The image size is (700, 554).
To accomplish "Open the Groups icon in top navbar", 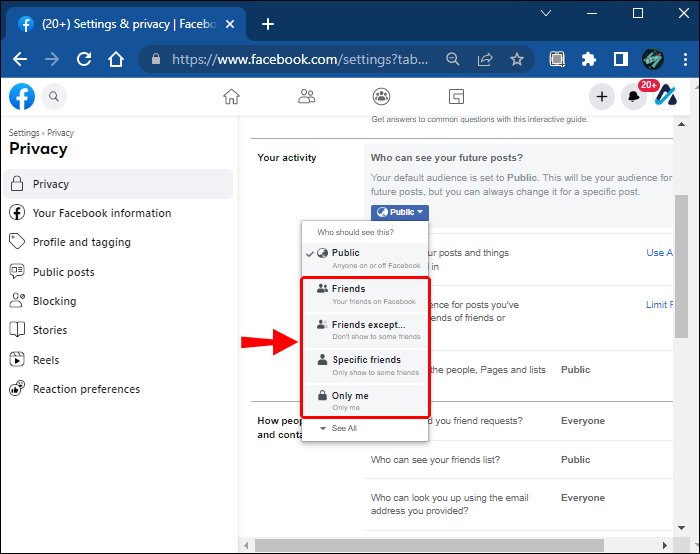I will pos(381,97).
